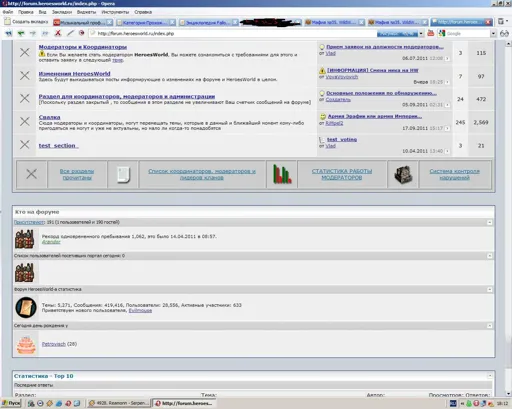Image resolution: width=512 pixels, height=409 pixels.
Task: Click the cash register icon near 'Система контроля нарушений'
Action: click(x=403, y=174)
